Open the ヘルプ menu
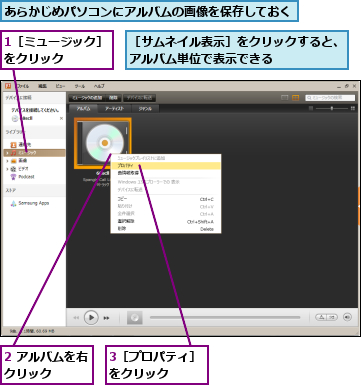Screen dimensions: 361x385 pos(99,86)
